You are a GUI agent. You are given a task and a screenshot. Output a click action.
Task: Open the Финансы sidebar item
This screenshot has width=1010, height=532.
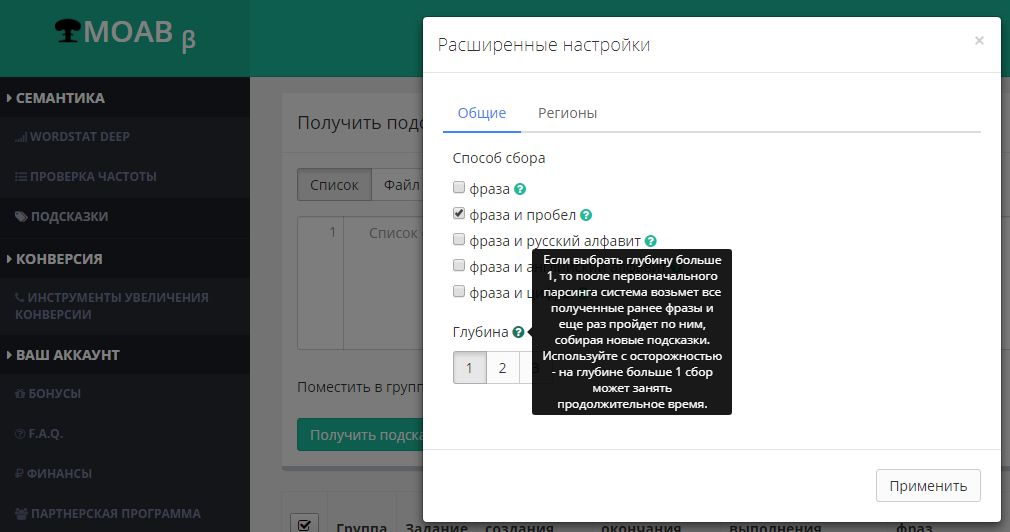[x=60, y=474]
